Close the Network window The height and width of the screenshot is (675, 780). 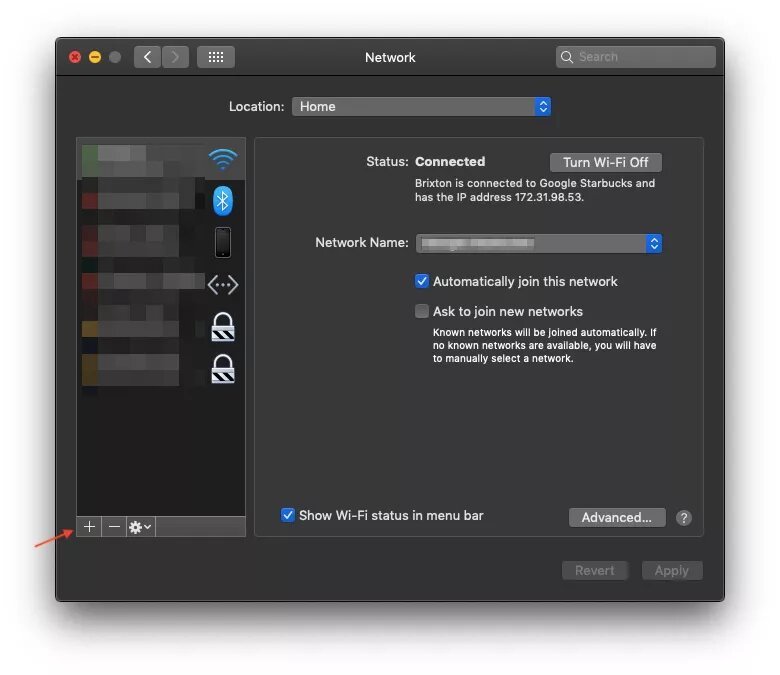75,57
